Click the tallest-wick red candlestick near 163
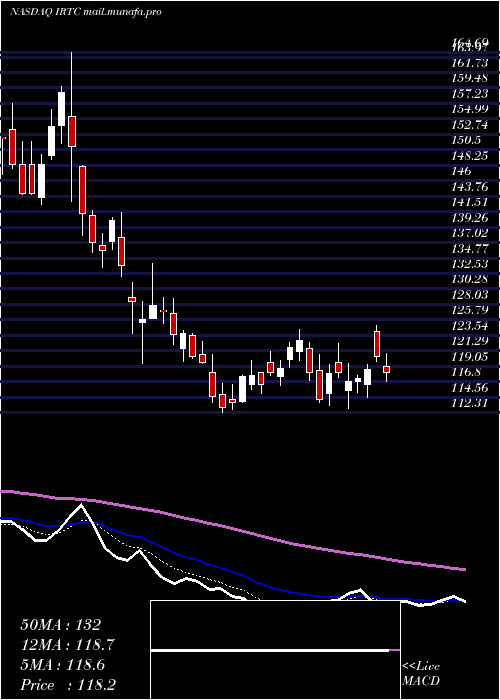This screenshot has width=500, height=700. [x=71, y=131]
